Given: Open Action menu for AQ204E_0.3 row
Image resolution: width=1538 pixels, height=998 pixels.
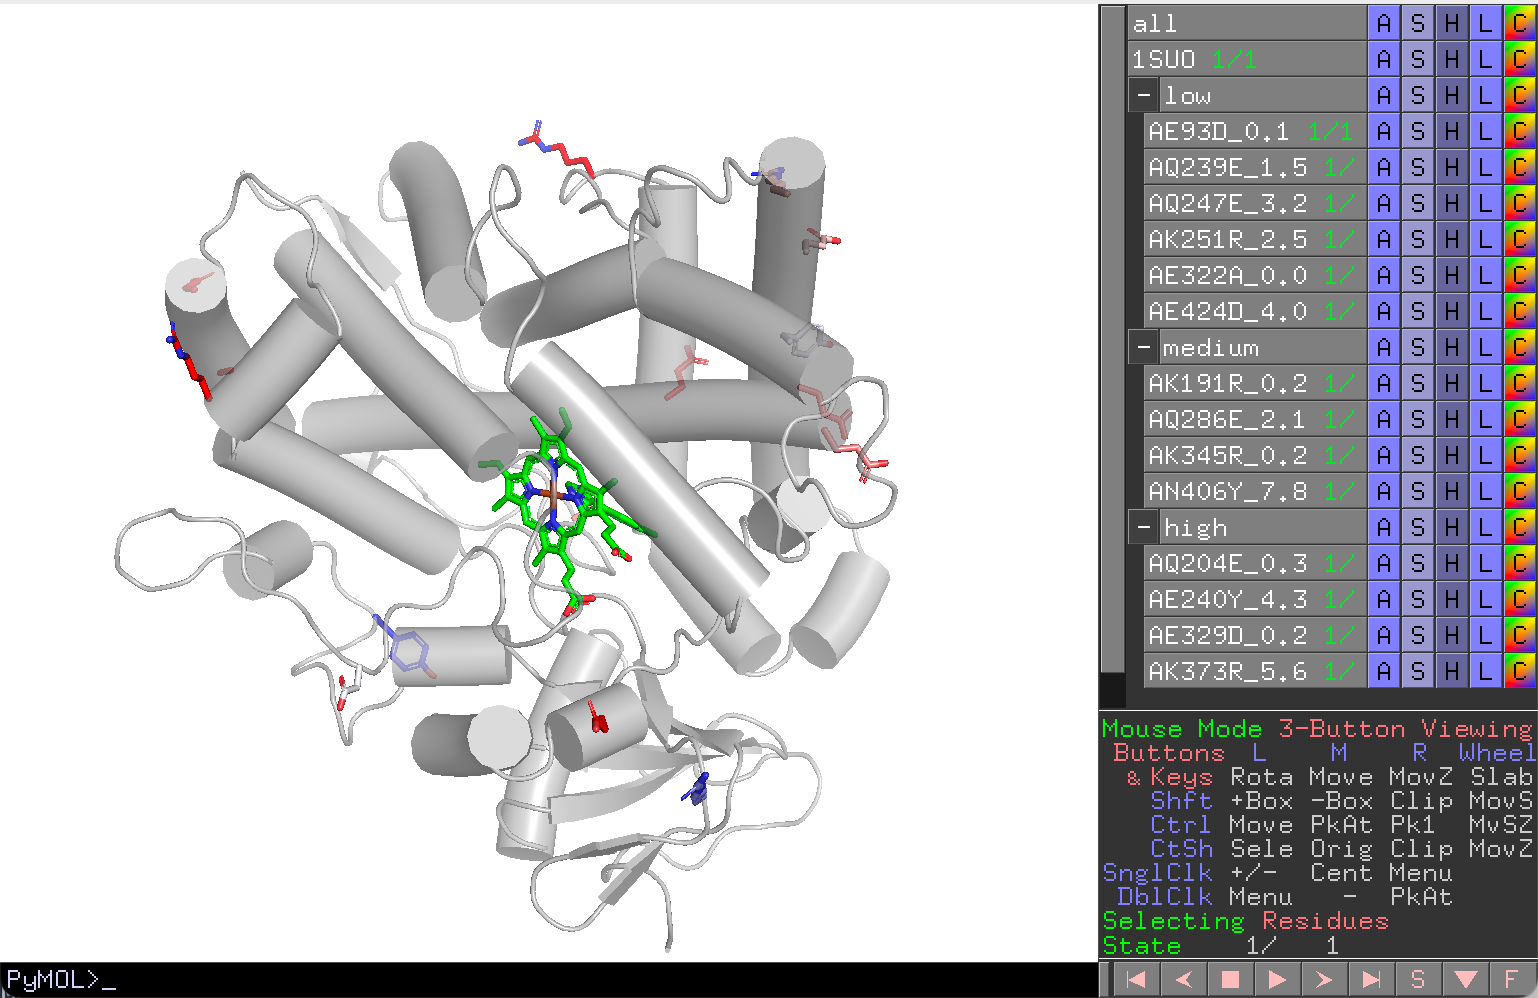Looking at the screenshot, I should (1384, 563).
